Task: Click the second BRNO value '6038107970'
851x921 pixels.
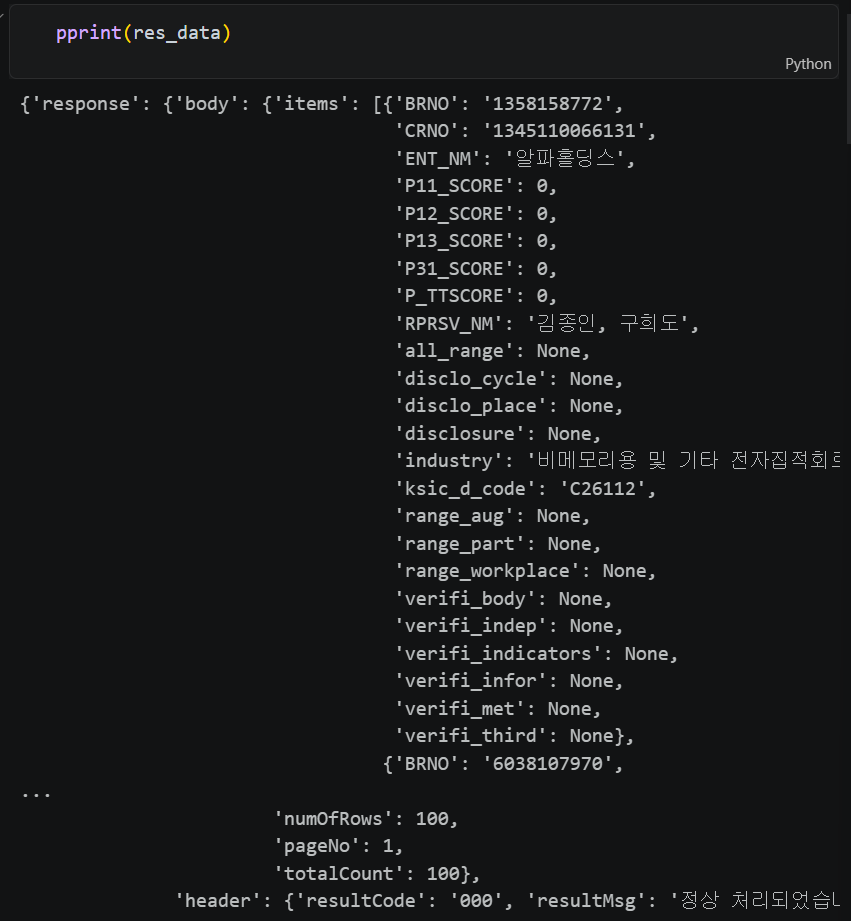Action: click(x=547, y=764)
